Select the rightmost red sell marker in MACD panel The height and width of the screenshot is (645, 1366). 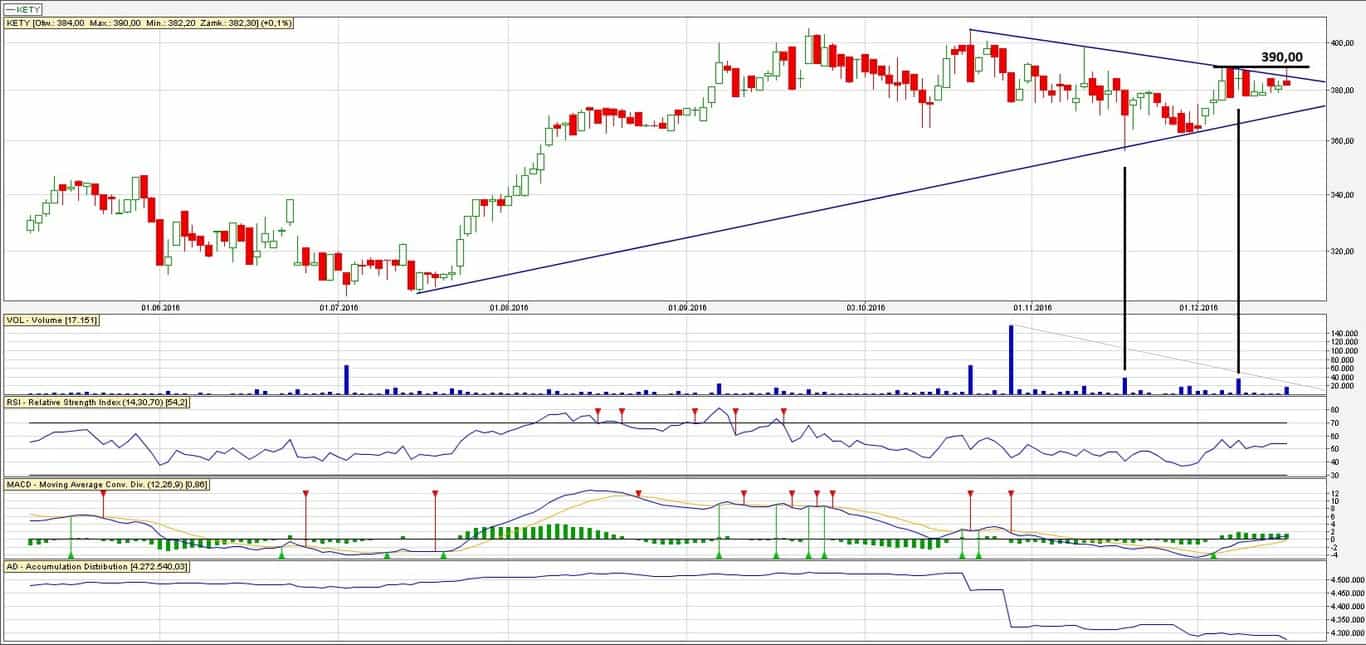(1011, 493)
